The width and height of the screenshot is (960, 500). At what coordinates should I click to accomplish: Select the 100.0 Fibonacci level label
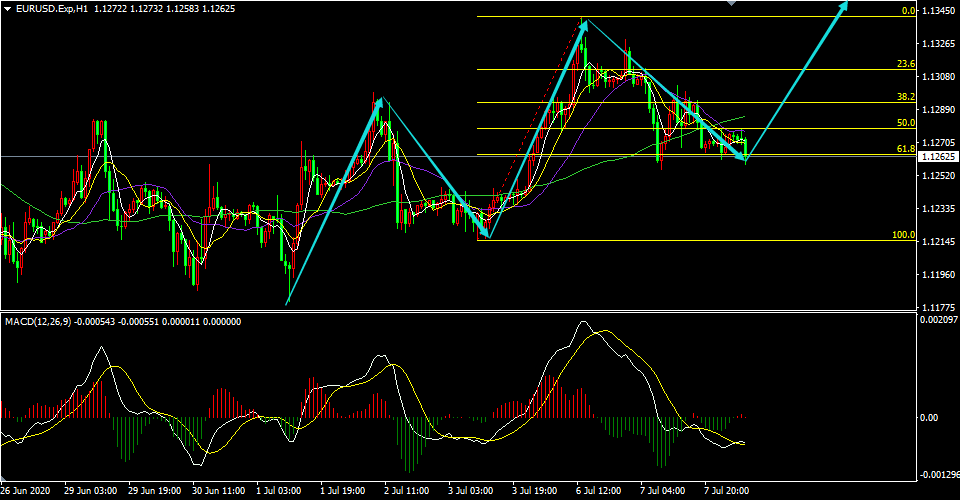(x=904, y=234)
